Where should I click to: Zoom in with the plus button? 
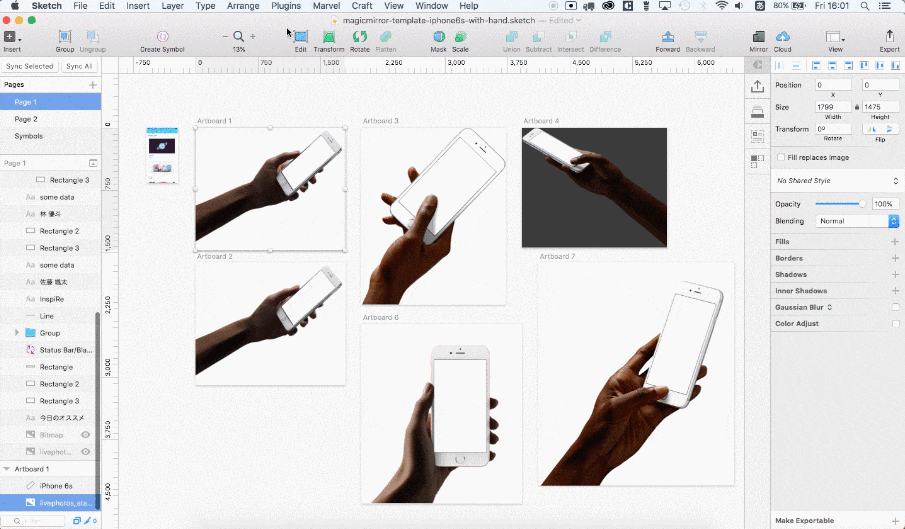[x=253, y=36]
